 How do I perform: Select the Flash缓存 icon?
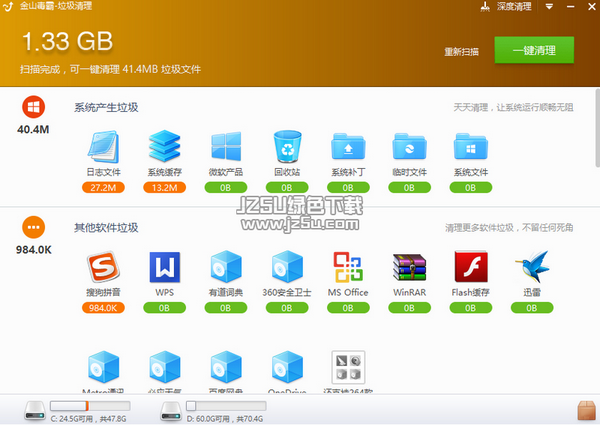[471, 267]
